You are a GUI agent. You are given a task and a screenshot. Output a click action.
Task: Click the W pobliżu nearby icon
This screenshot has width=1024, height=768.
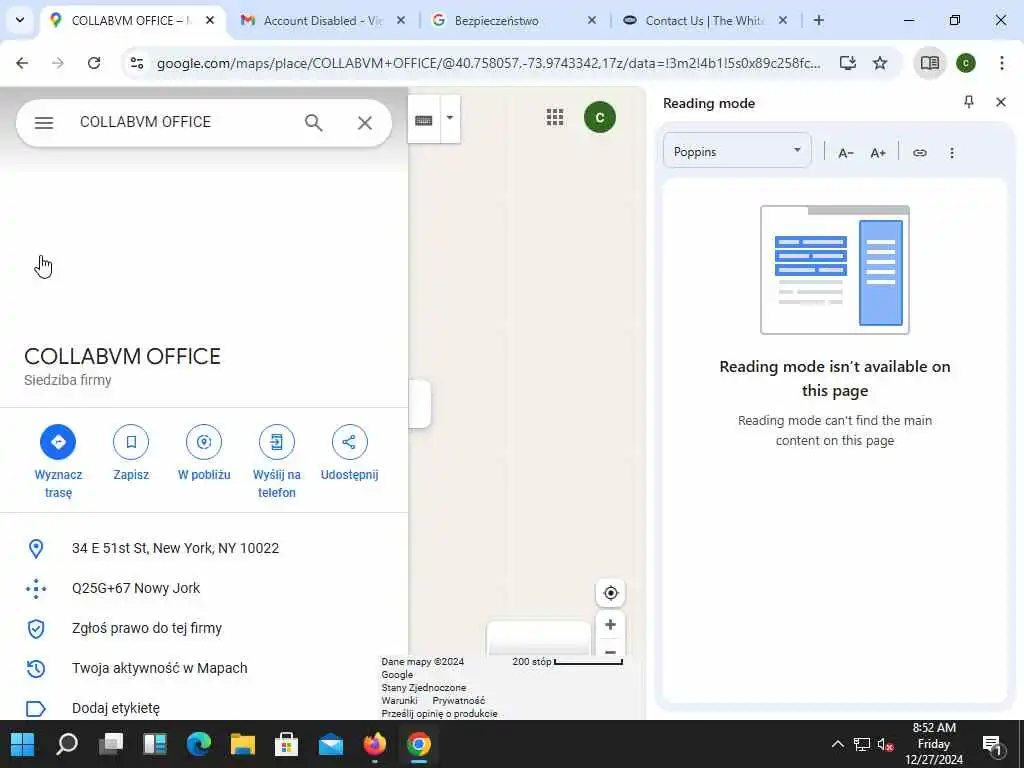204,442
